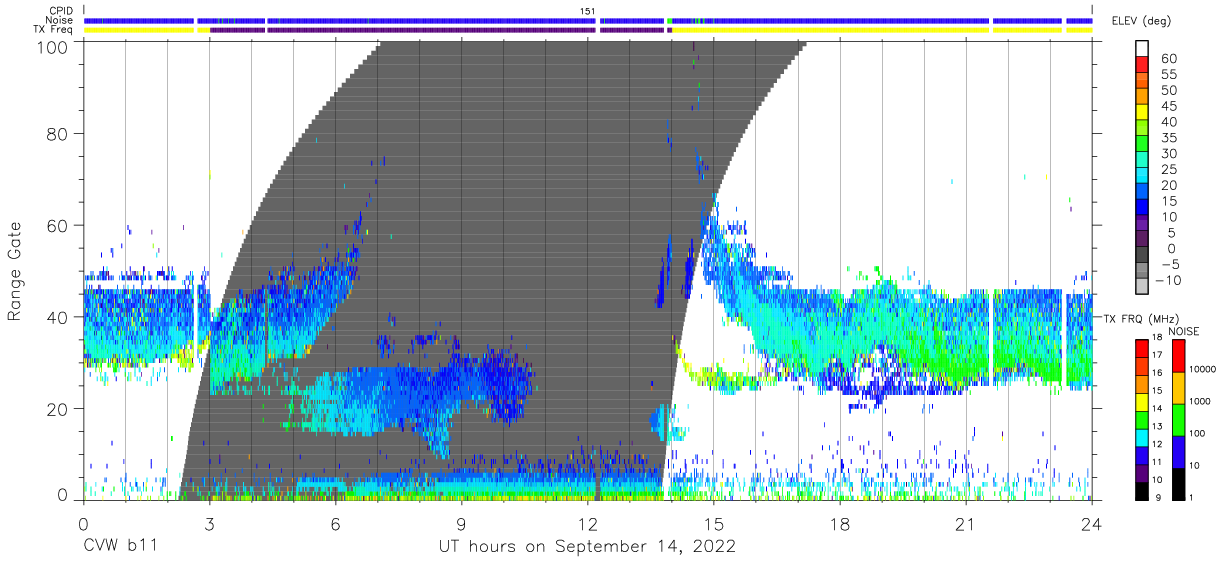Click the x-axis tick label 15
Screen dimensions: 1228x567
[x=714, y=524]
